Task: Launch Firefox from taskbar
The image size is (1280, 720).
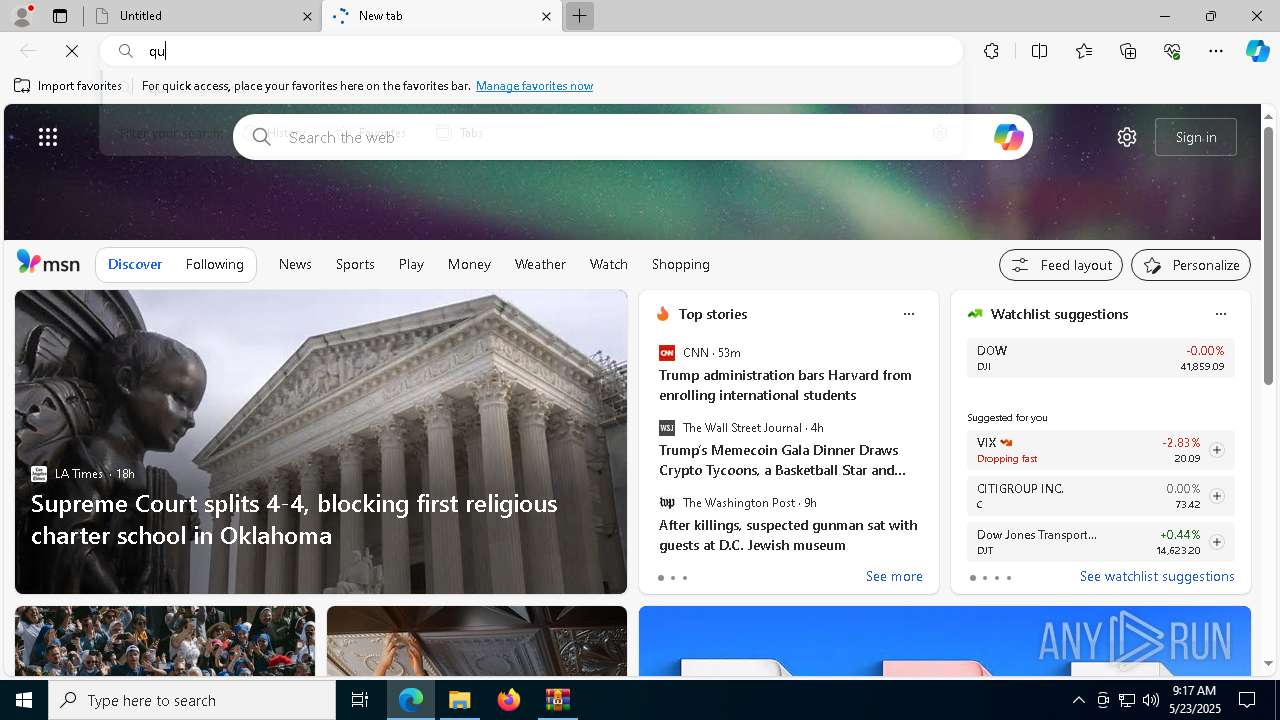Action: 509,700
